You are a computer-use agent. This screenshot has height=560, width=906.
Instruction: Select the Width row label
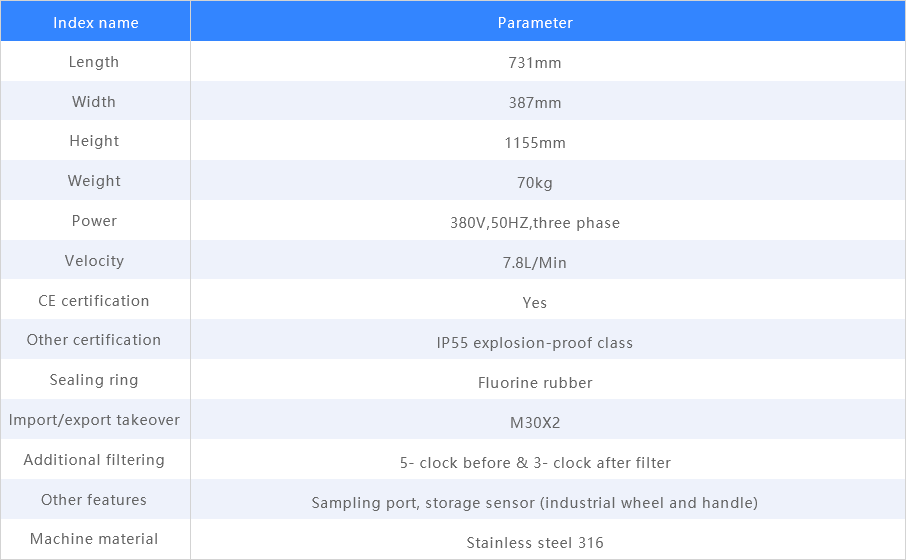pyautogui.click(x=94, y=102)
